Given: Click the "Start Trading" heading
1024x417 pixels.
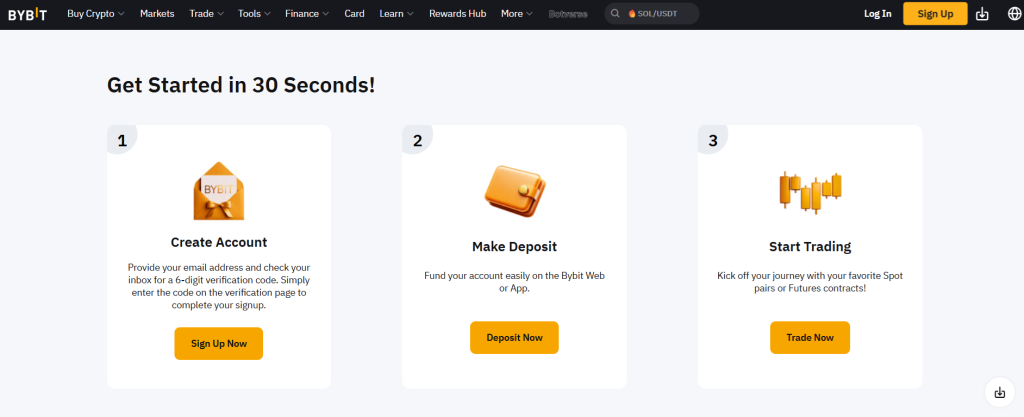Looking at the screenshot, I should (x=810, y=247).
